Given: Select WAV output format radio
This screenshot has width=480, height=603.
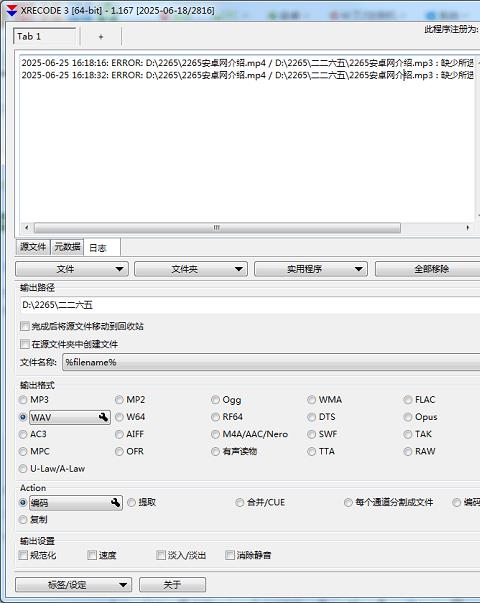Looking at the screenshot, I should pos(23,417).
